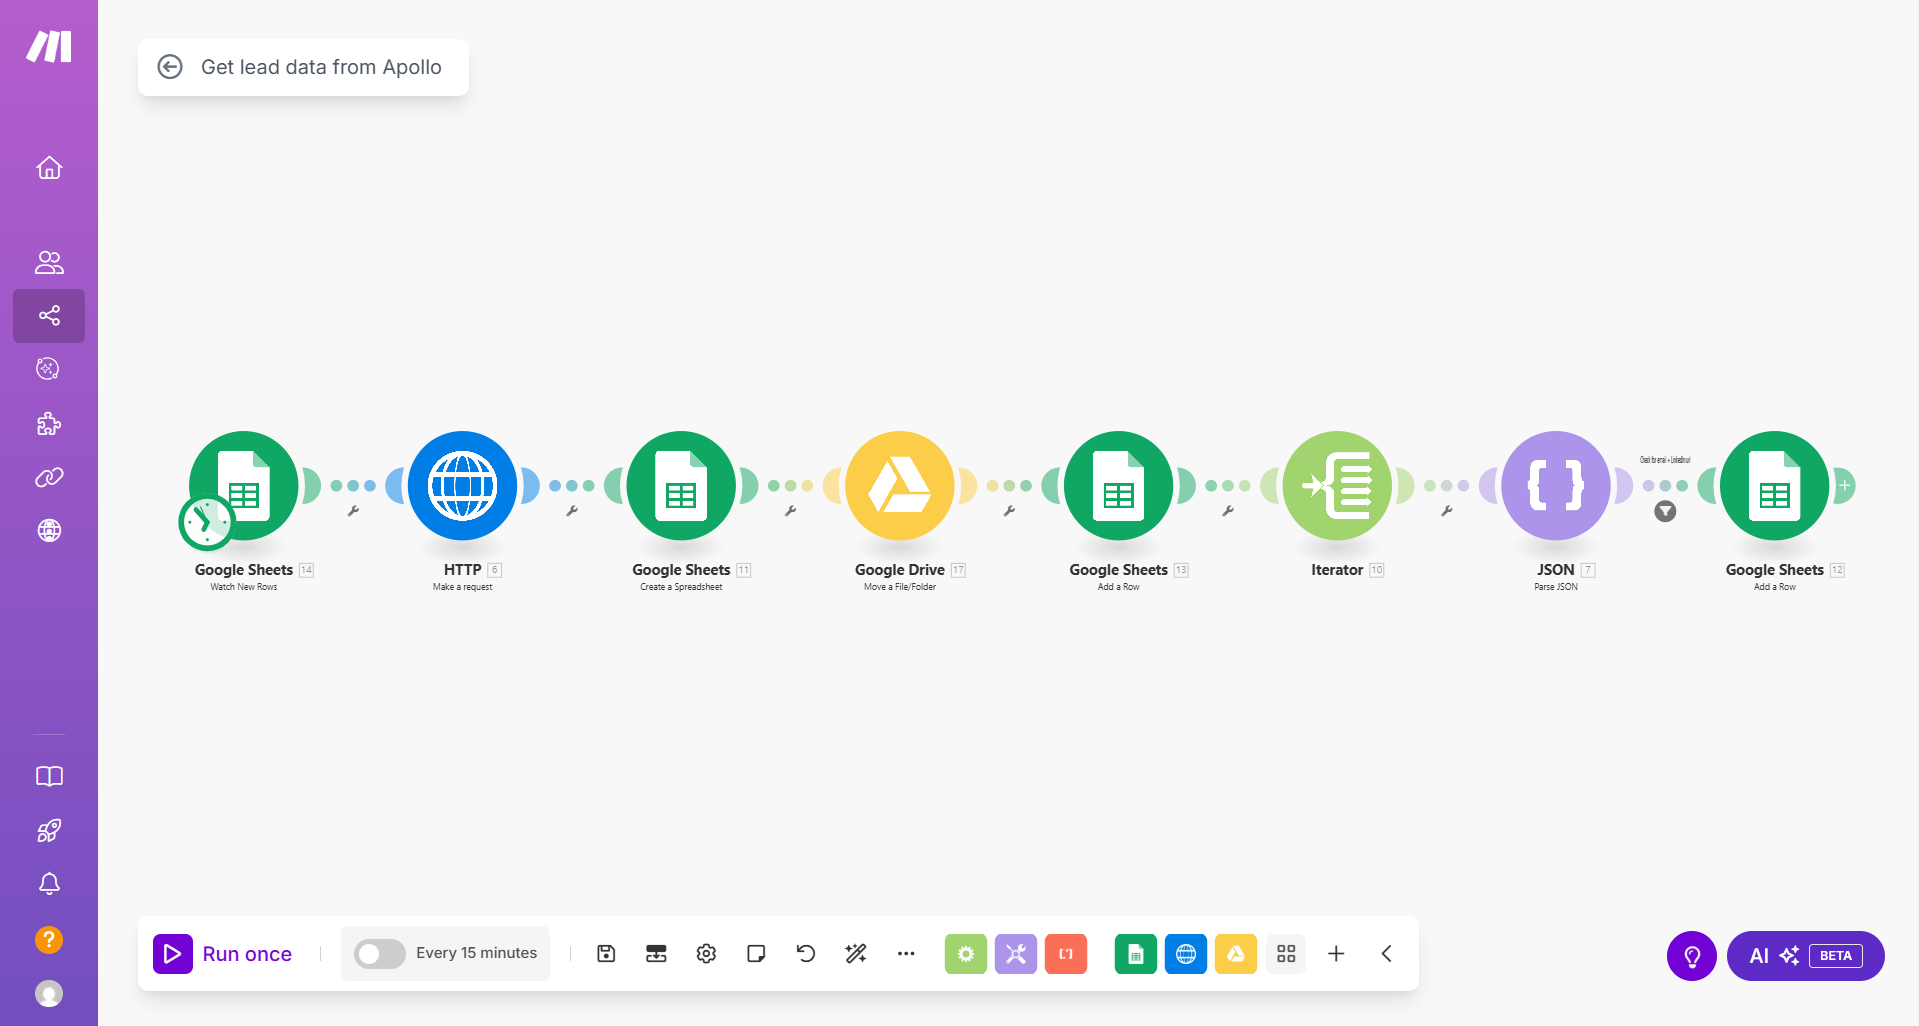Click wrench on route after HTTP module

[x=572, y=511]
